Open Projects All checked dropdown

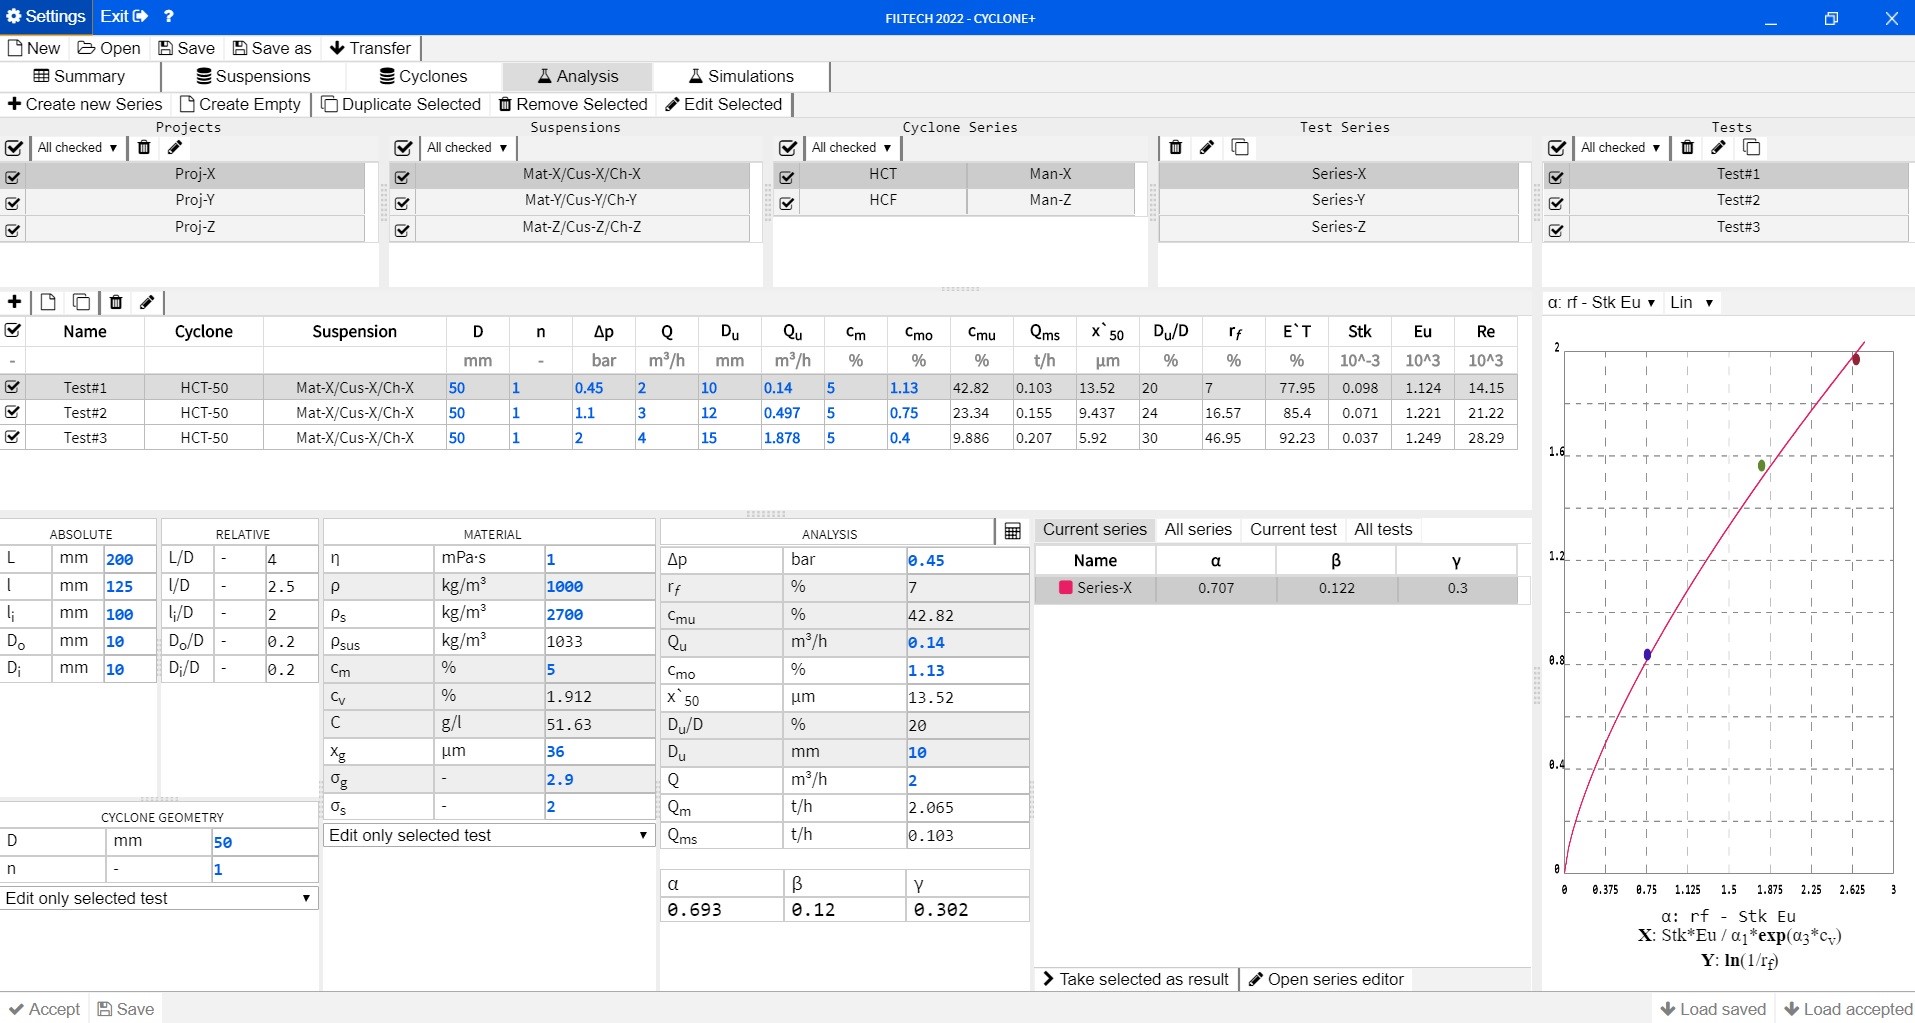[x=77, y=147]
